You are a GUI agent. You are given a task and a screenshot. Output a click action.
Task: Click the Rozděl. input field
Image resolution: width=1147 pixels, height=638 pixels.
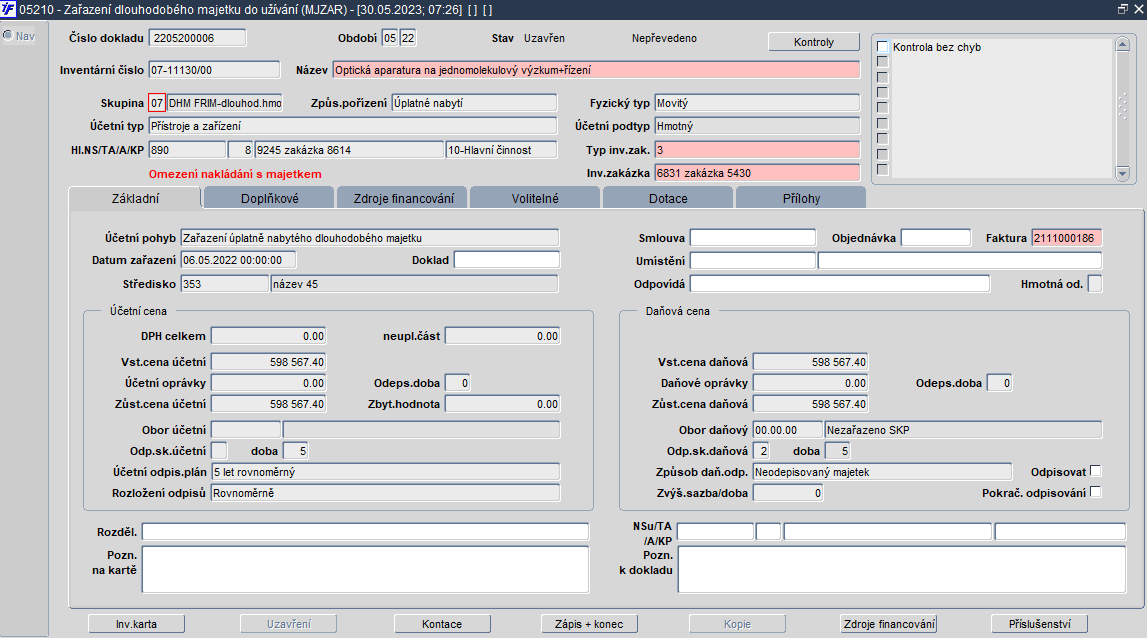(365, 532)
